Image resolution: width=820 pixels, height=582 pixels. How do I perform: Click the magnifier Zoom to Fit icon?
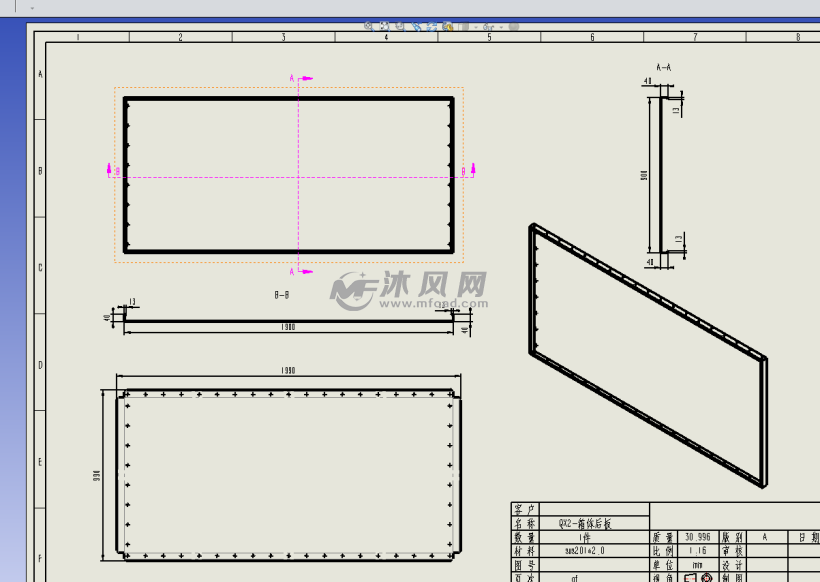(369, 27)
